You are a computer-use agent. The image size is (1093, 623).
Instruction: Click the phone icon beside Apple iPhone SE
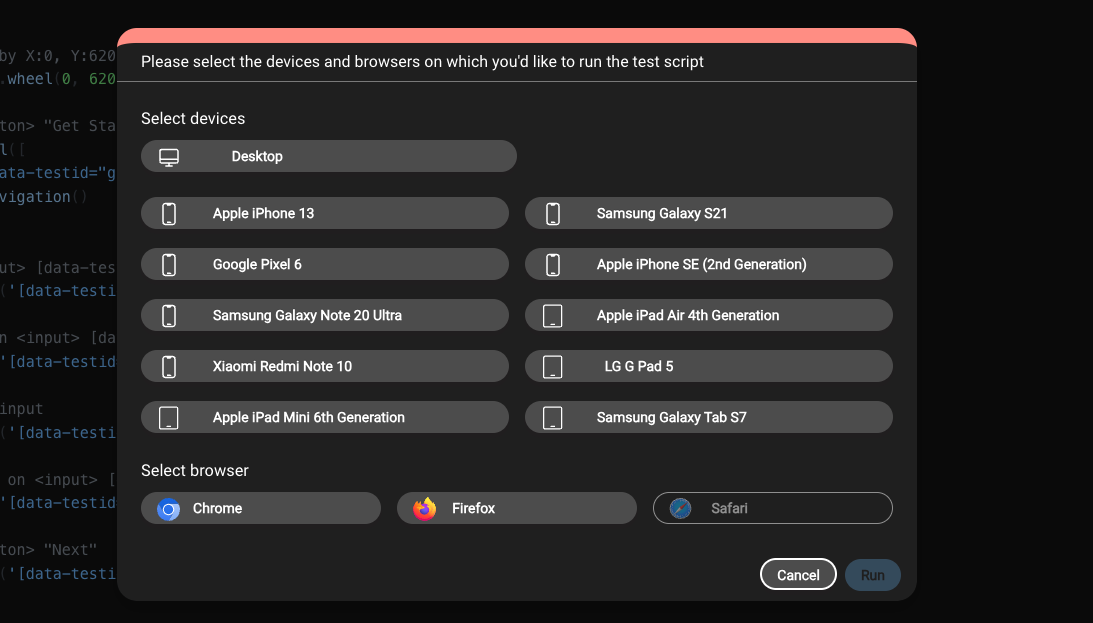pos(553,265)
